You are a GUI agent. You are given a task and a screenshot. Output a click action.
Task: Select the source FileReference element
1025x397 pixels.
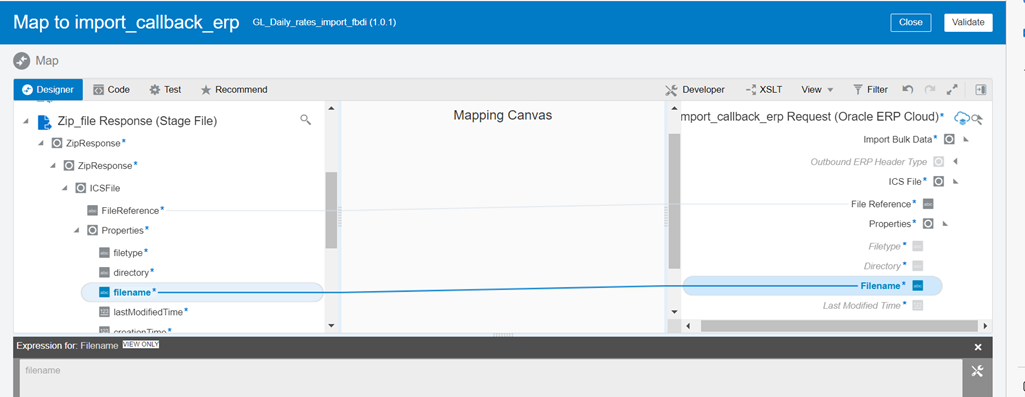[x=130, y=211]
